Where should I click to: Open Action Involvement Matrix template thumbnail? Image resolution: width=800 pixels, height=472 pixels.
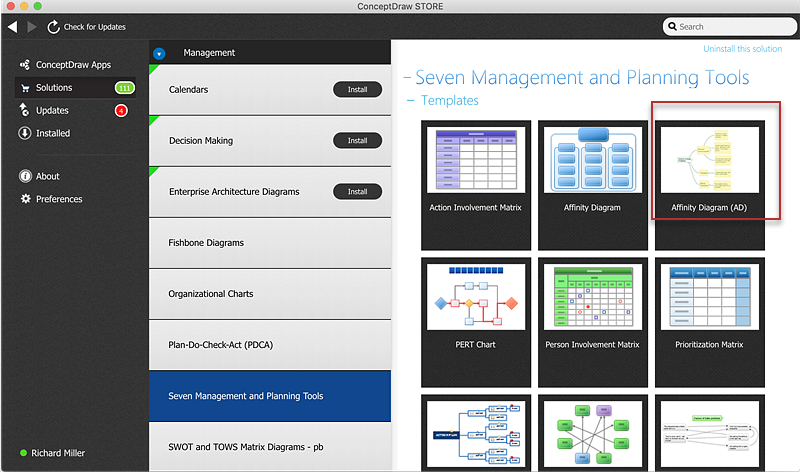[x=476, y=160]
